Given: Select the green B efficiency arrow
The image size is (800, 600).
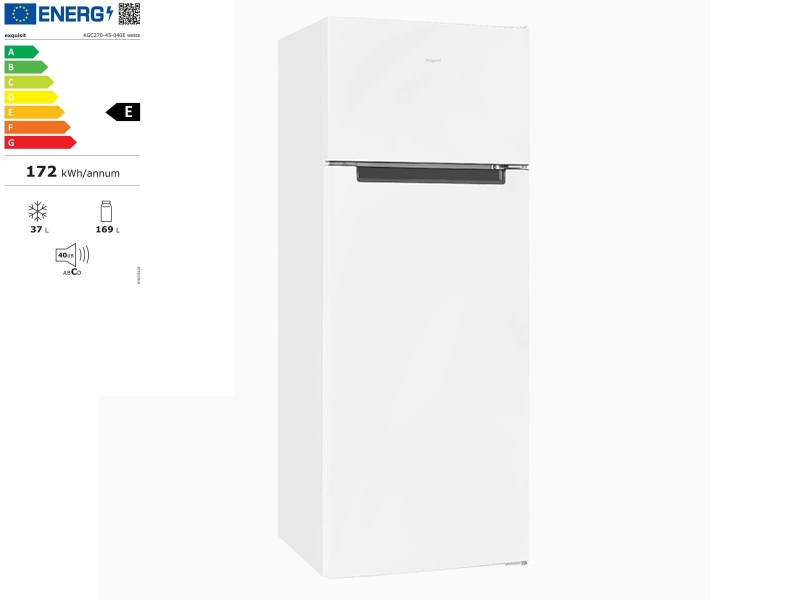Looking at the screenshot, I should 26,67.
